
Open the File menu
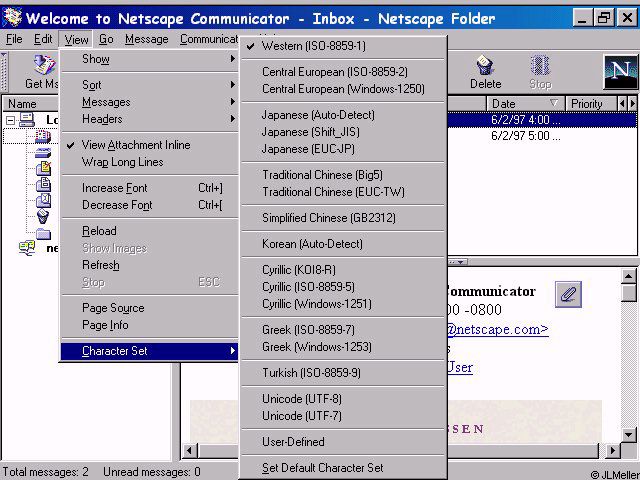pos(14,39)
